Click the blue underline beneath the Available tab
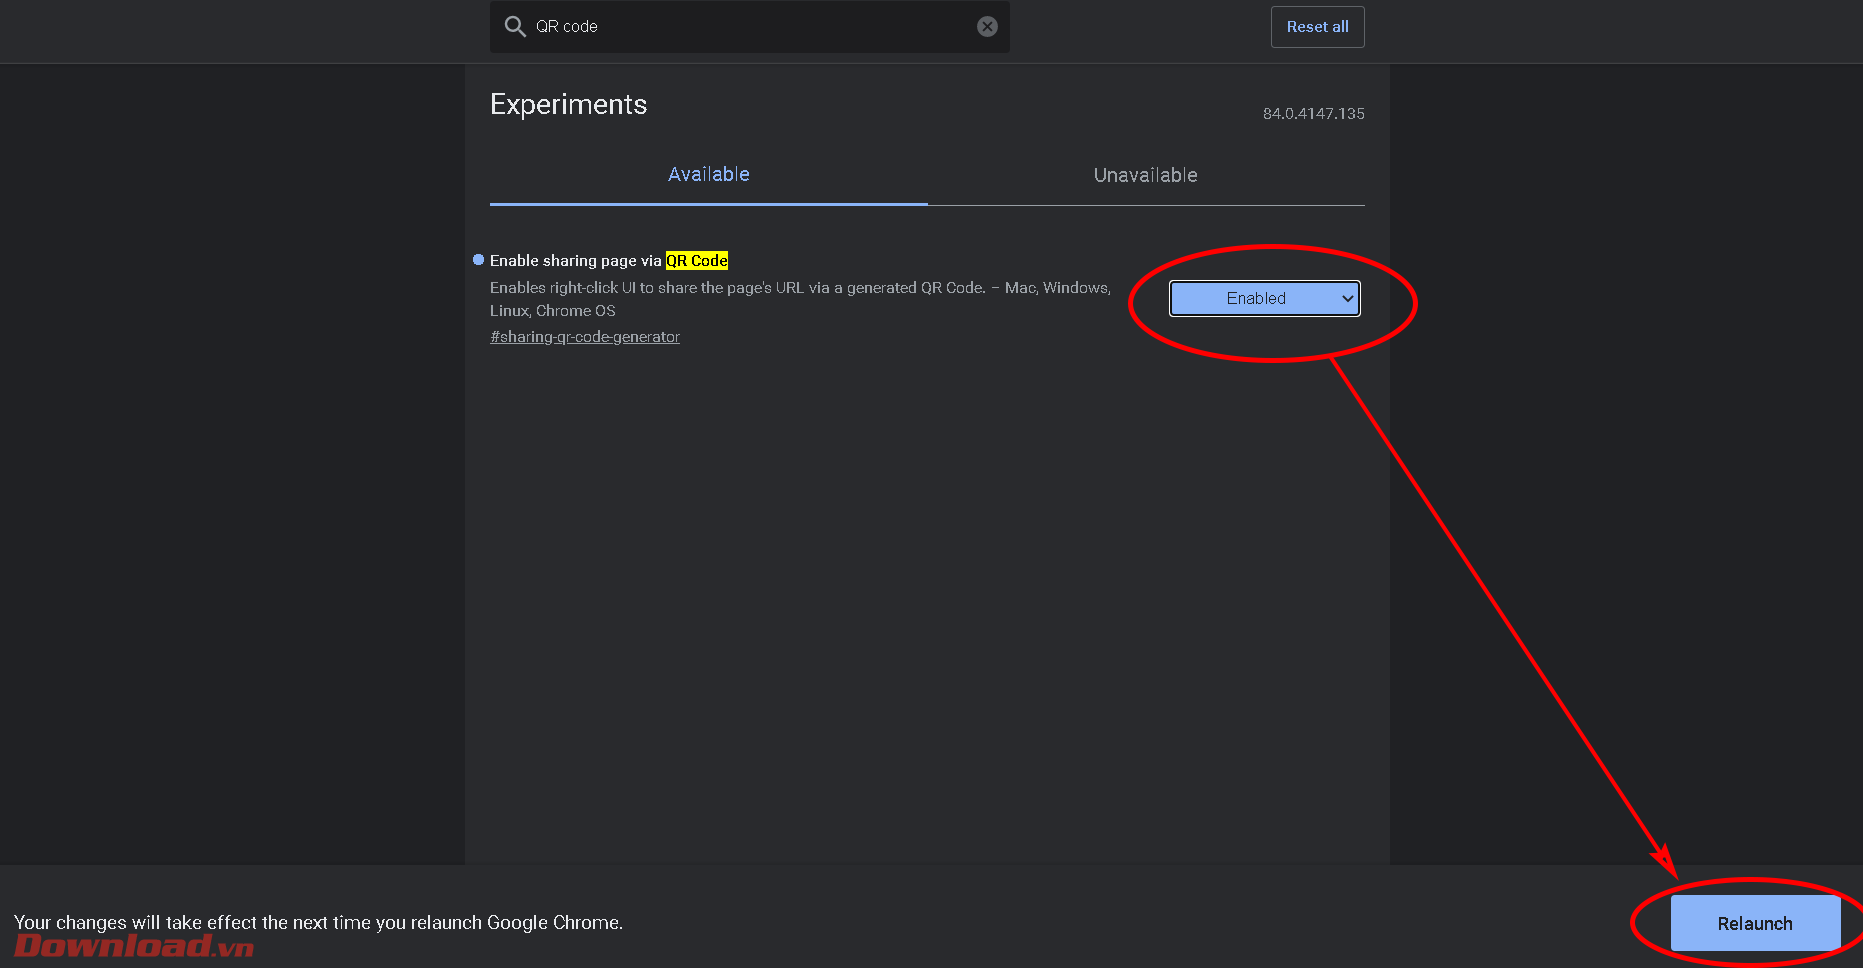 click(708, 204)
